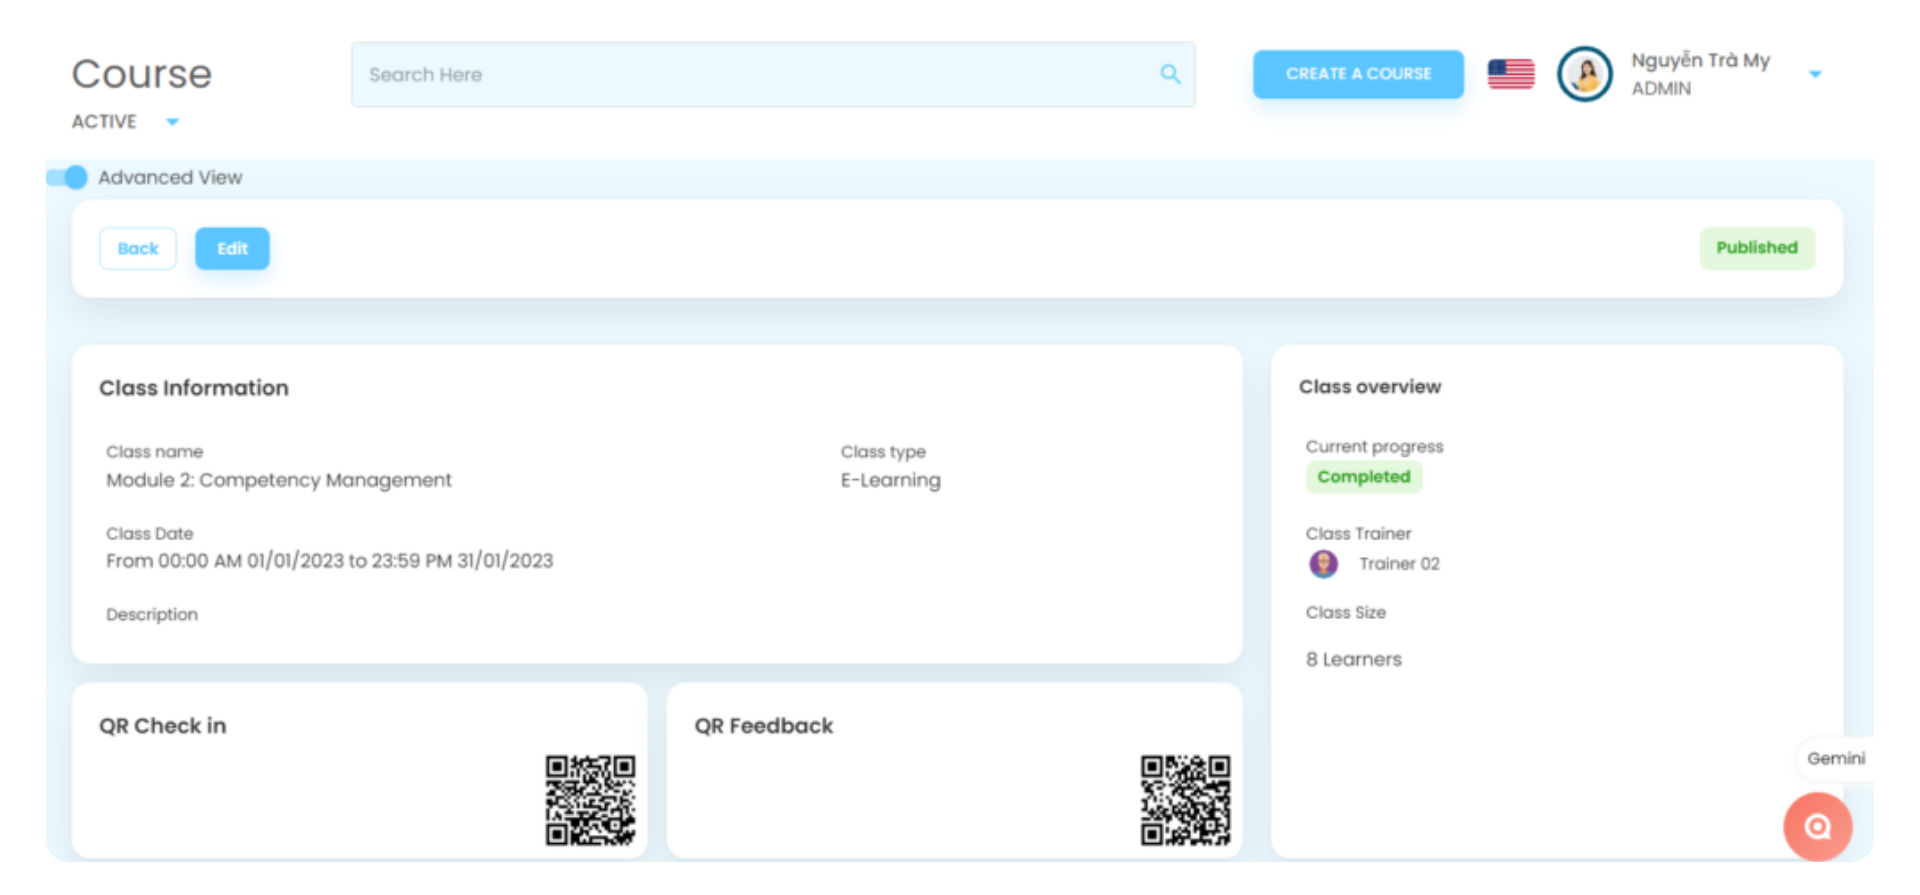Click the search magnifier icon
The width and height of the screenshot is (1920, 895).
[1170, 74]
